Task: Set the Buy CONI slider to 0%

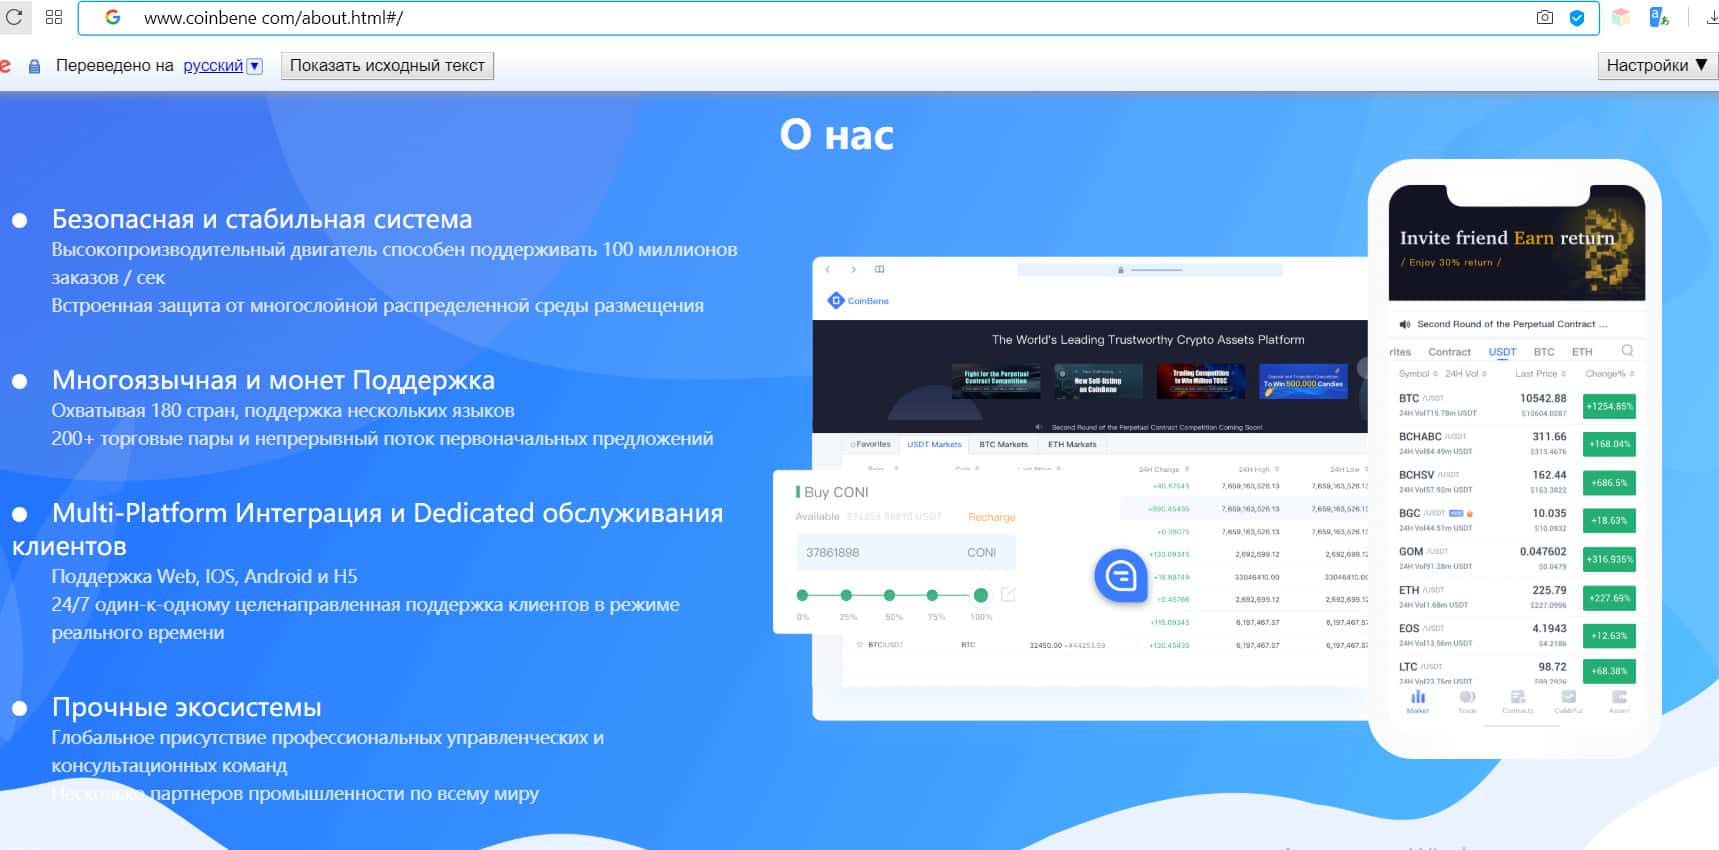Action: 802,595
